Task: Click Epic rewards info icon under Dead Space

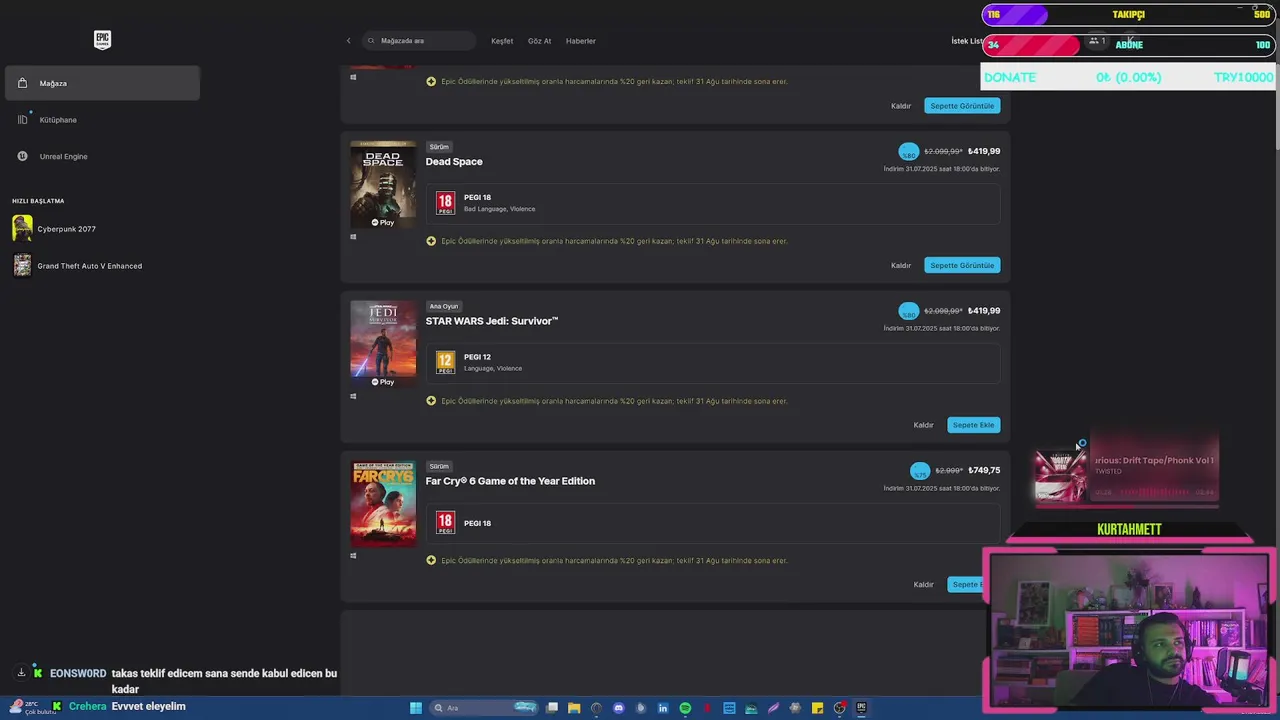Action: coord(431,241)
